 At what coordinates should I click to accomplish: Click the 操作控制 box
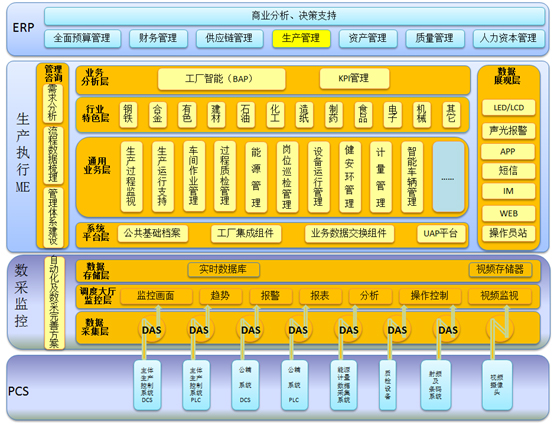pyautogui.click(x=430, y=296)
